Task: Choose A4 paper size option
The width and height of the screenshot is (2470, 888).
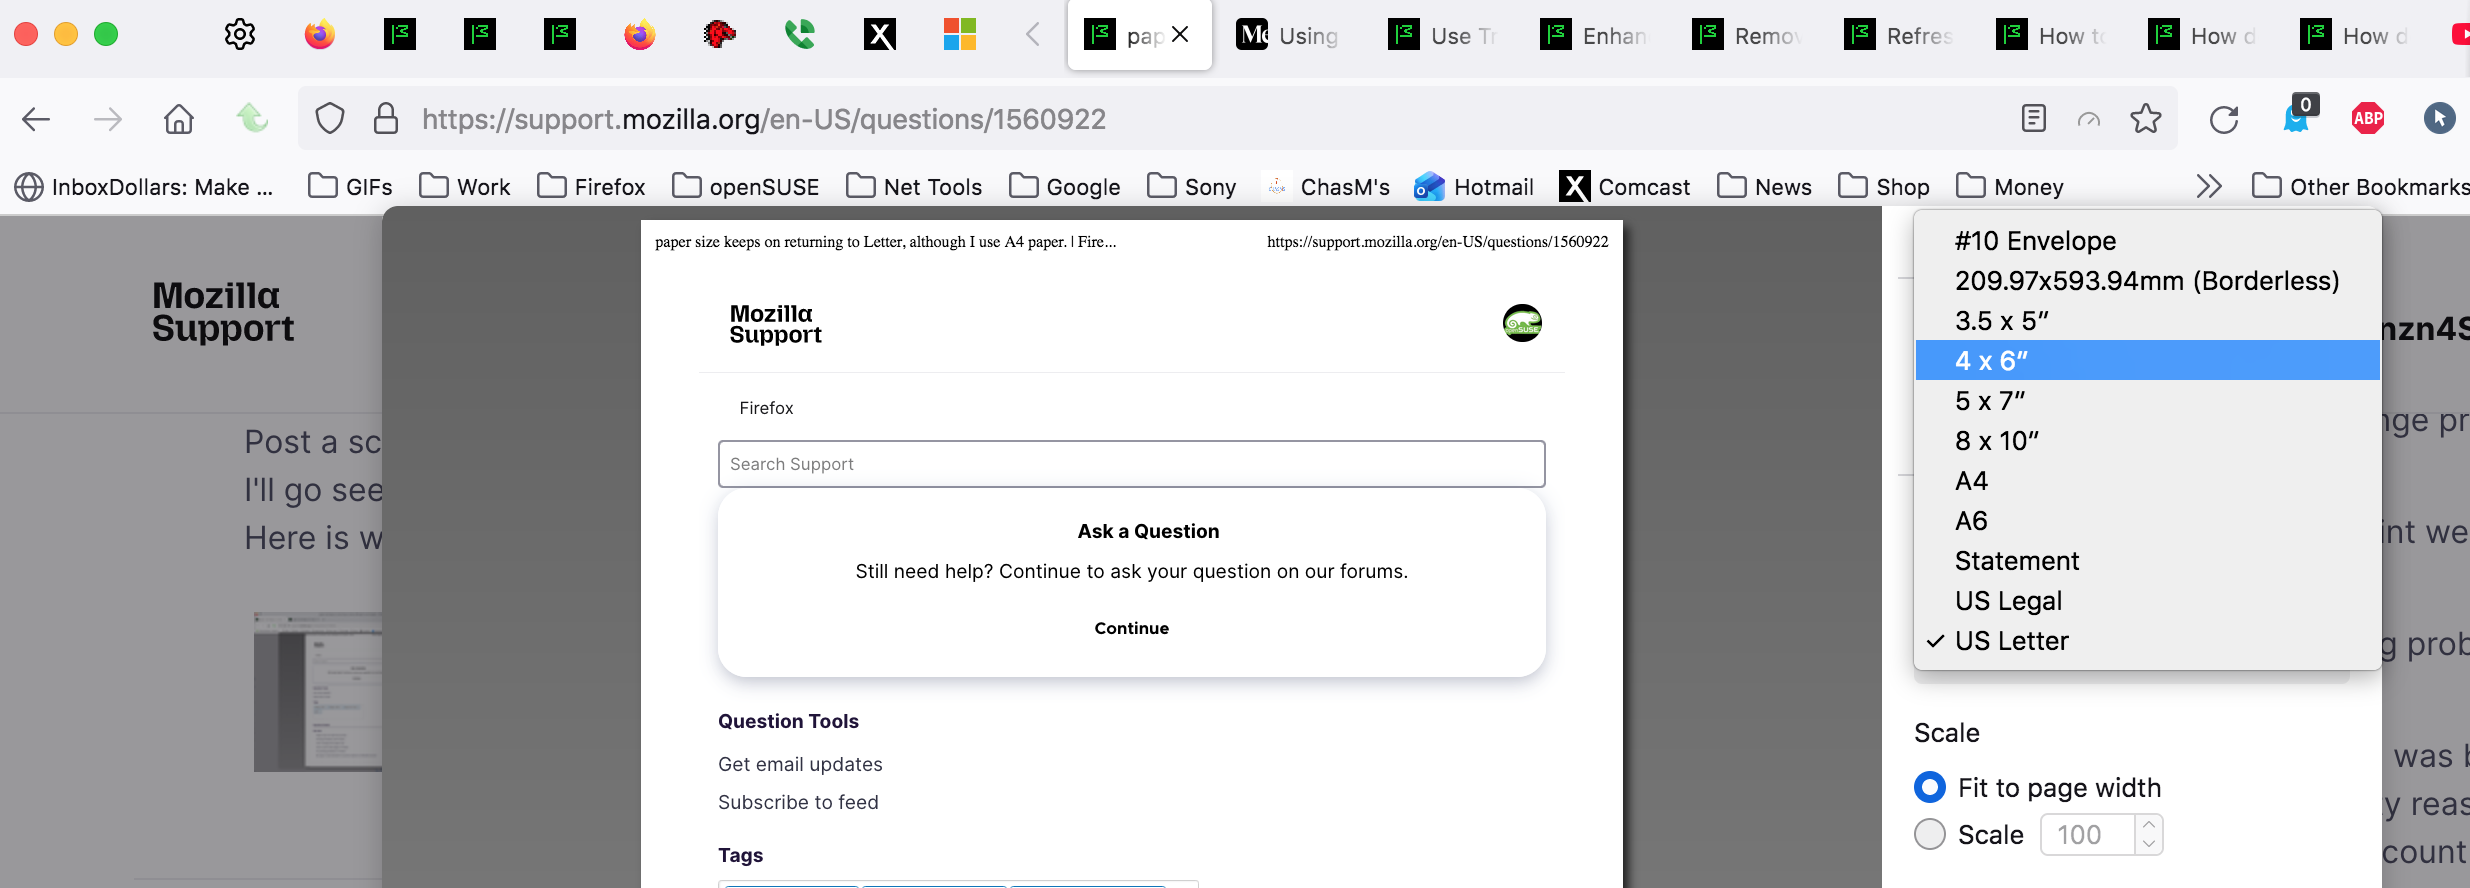Action: [x=1971, y=481]
